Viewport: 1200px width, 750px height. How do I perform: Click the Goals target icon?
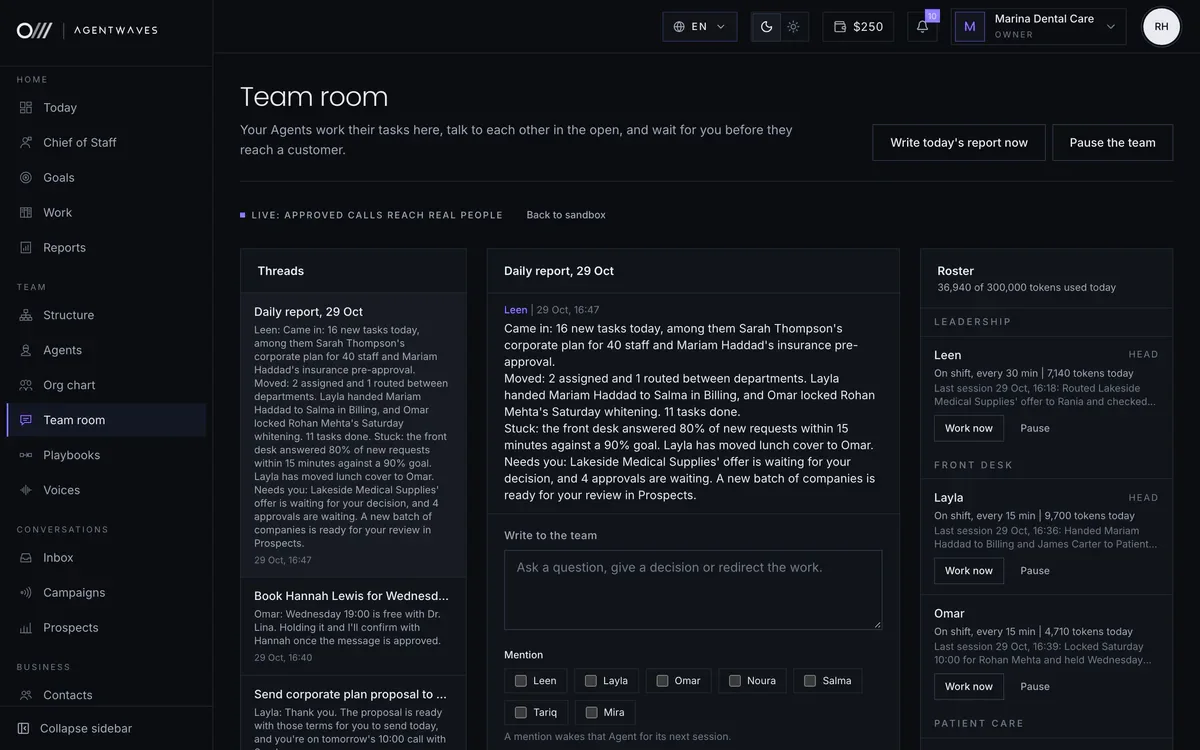pyautogui.click(x=26, y=178)
